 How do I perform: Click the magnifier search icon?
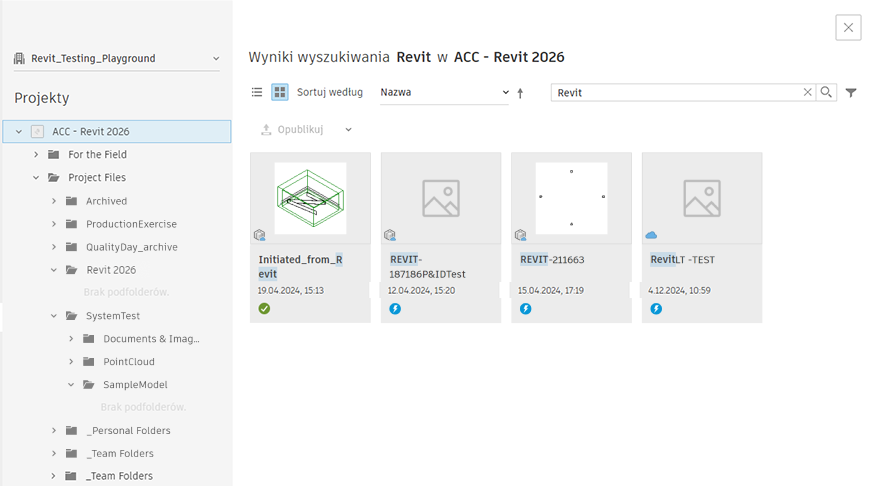826,92
